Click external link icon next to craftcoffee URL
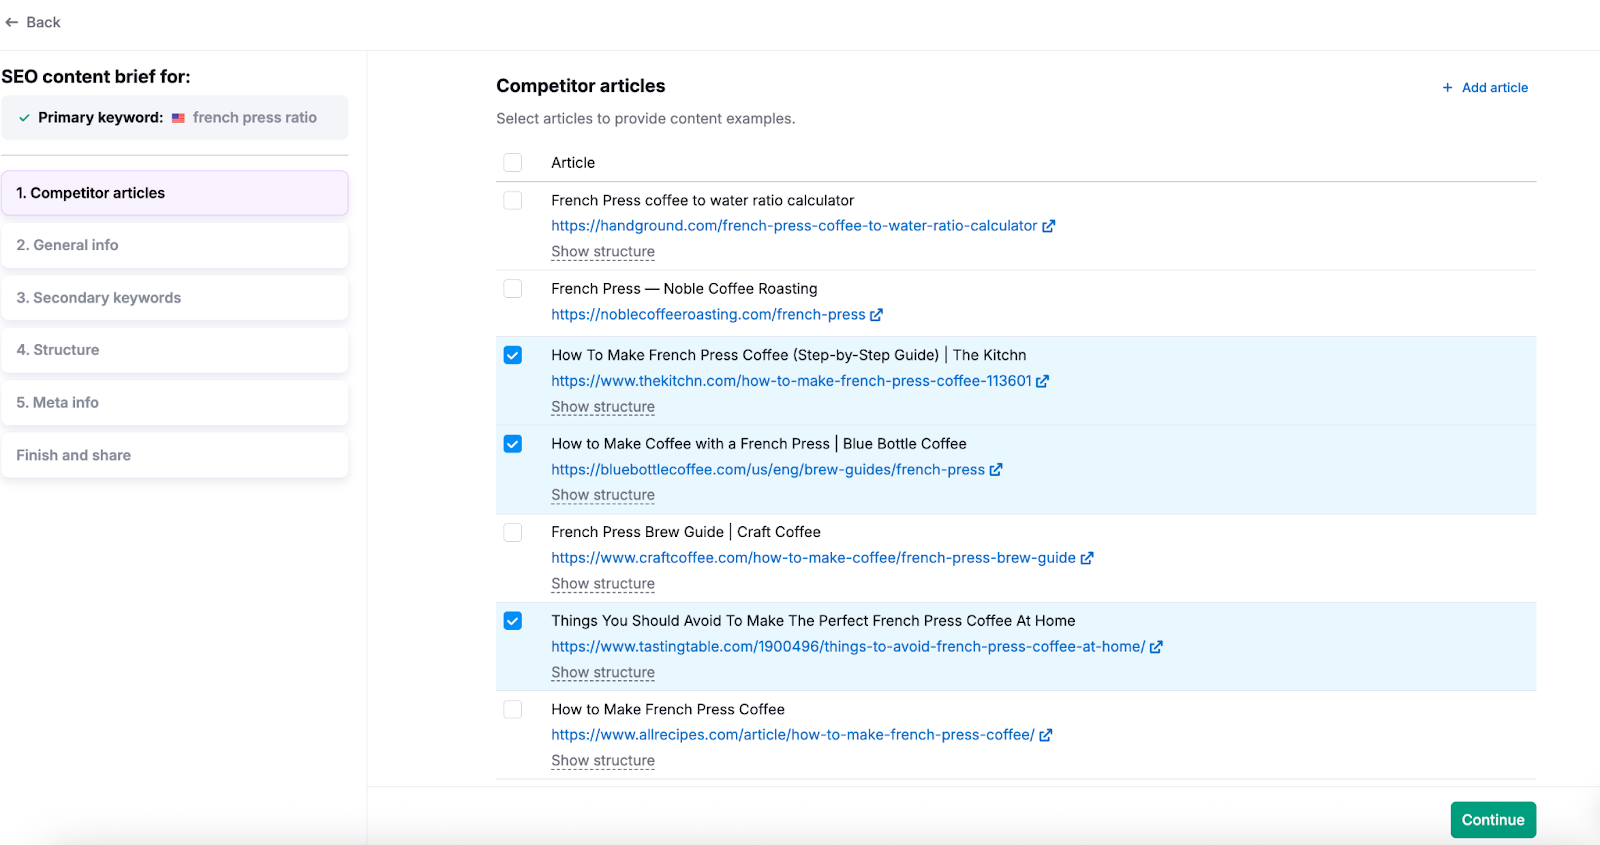The height and width of the screenshot is (845, 1600). [1087, 558]
